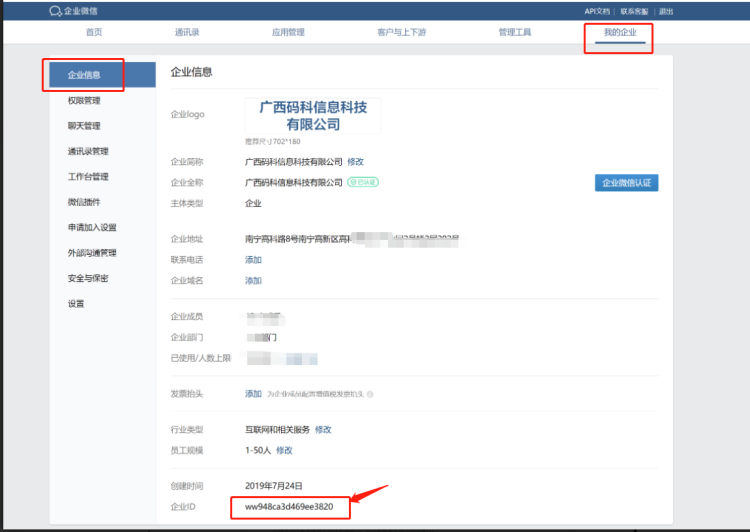Image resolution: width=750 pixels, height=532 pixels.
Task: Switch to 应用管理 tab
Action: pyautogui.click(x=288, y=32)
